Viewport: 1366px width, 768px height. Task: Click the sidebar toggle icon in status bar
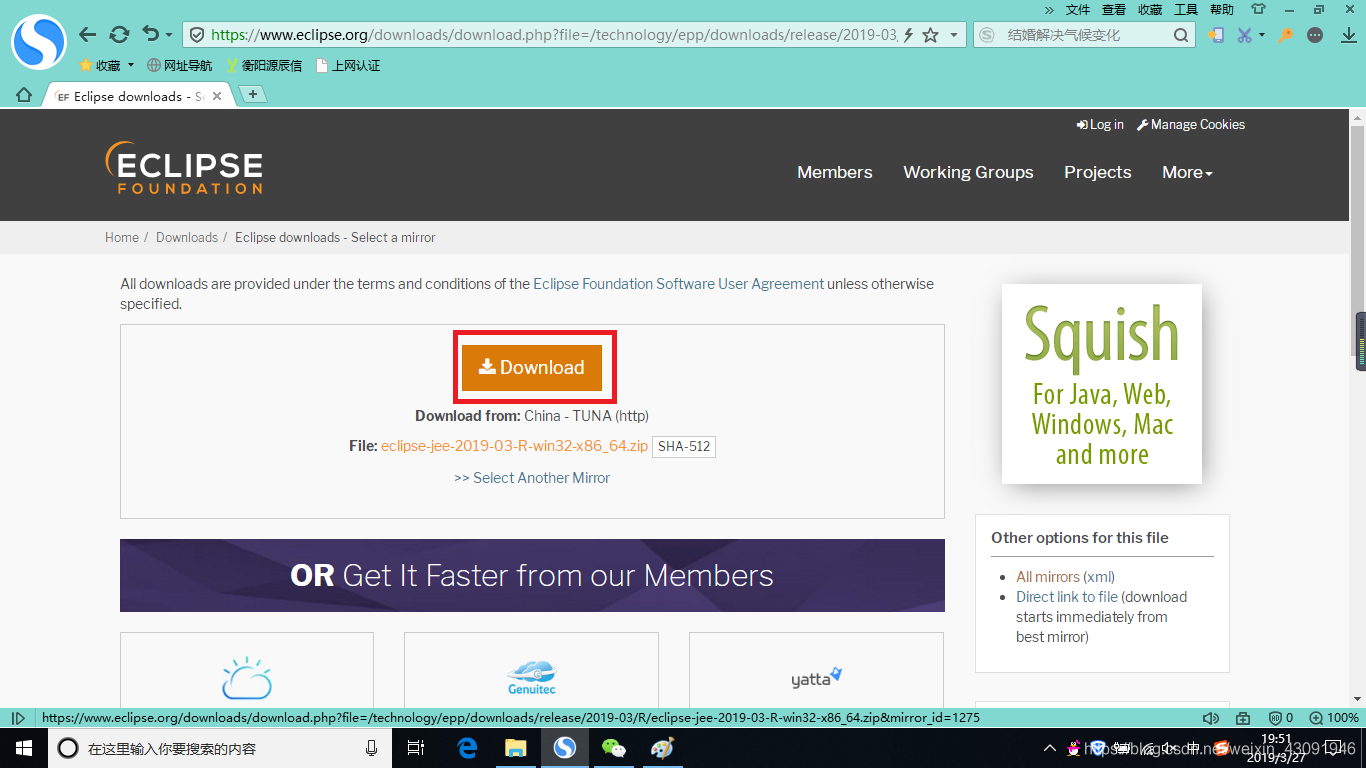tap(17, 718)
